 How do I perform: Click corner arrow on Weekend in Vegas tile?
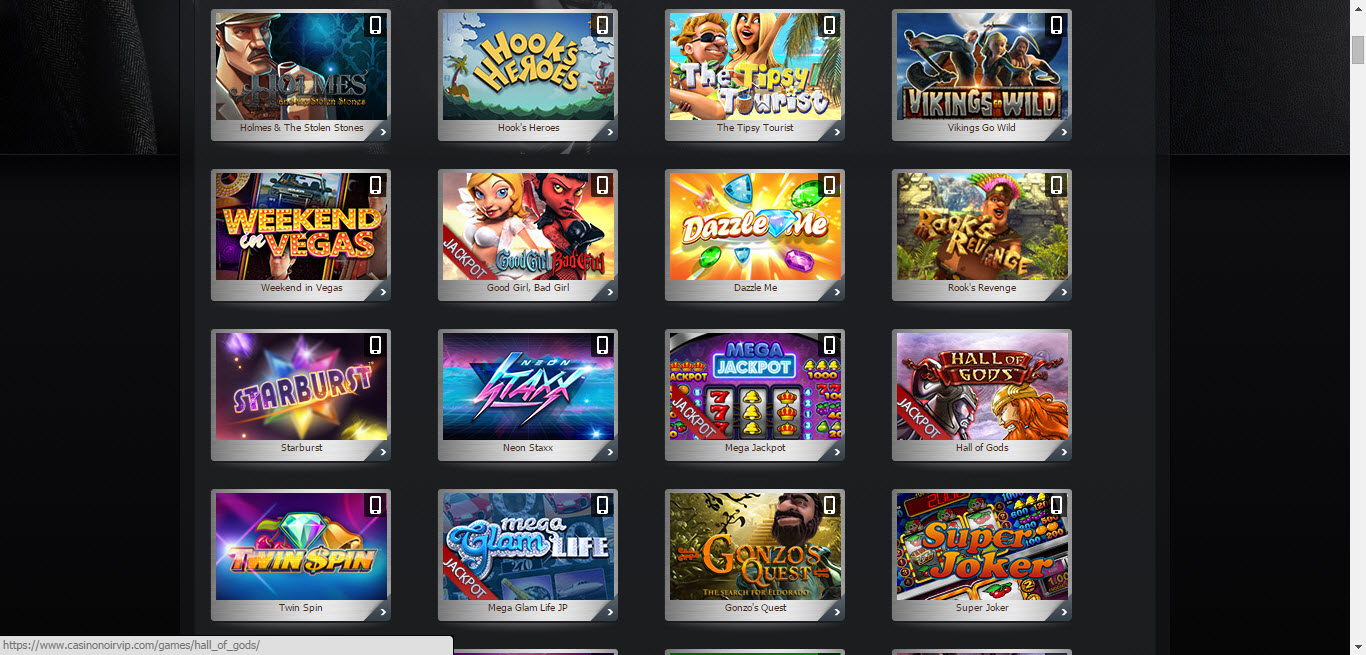[383, 293]
